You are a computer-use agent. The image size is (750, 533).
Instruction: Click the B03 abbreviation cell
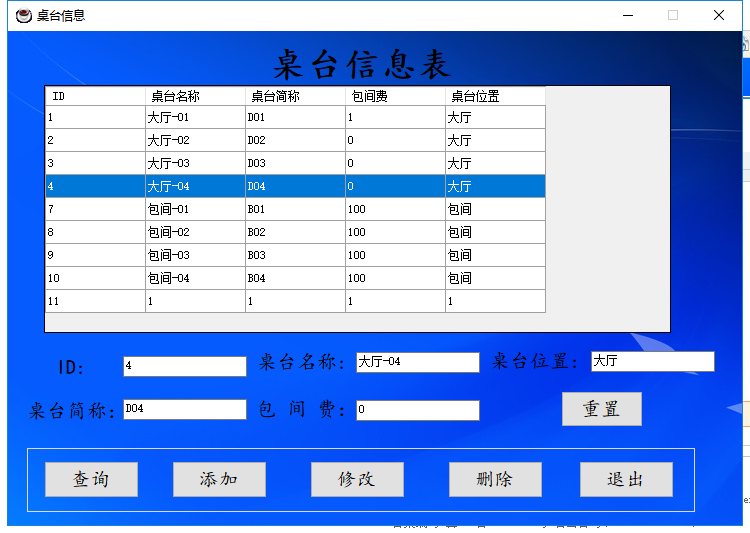click(295, 255)
